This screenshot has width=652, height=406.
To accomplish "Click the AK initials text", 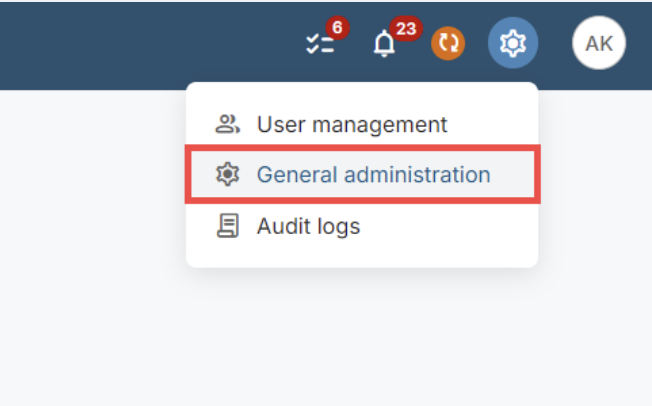I will 599,43.
